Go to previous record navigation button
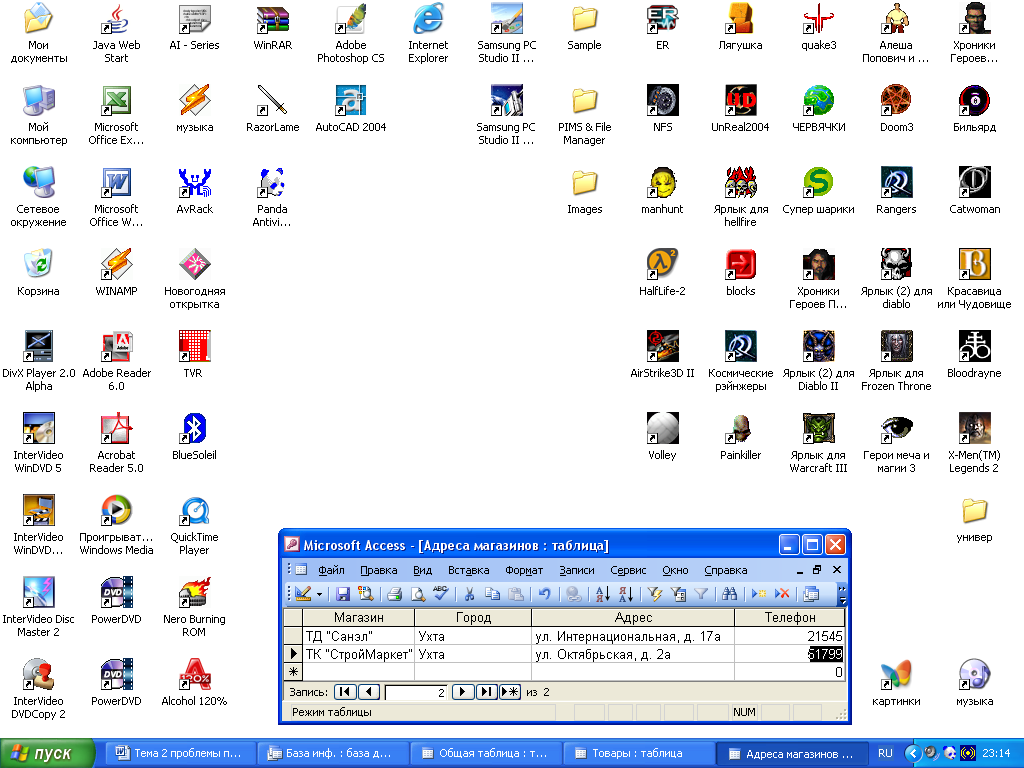Viewport: 1024px width, 768px height. (x=369, y=692)
